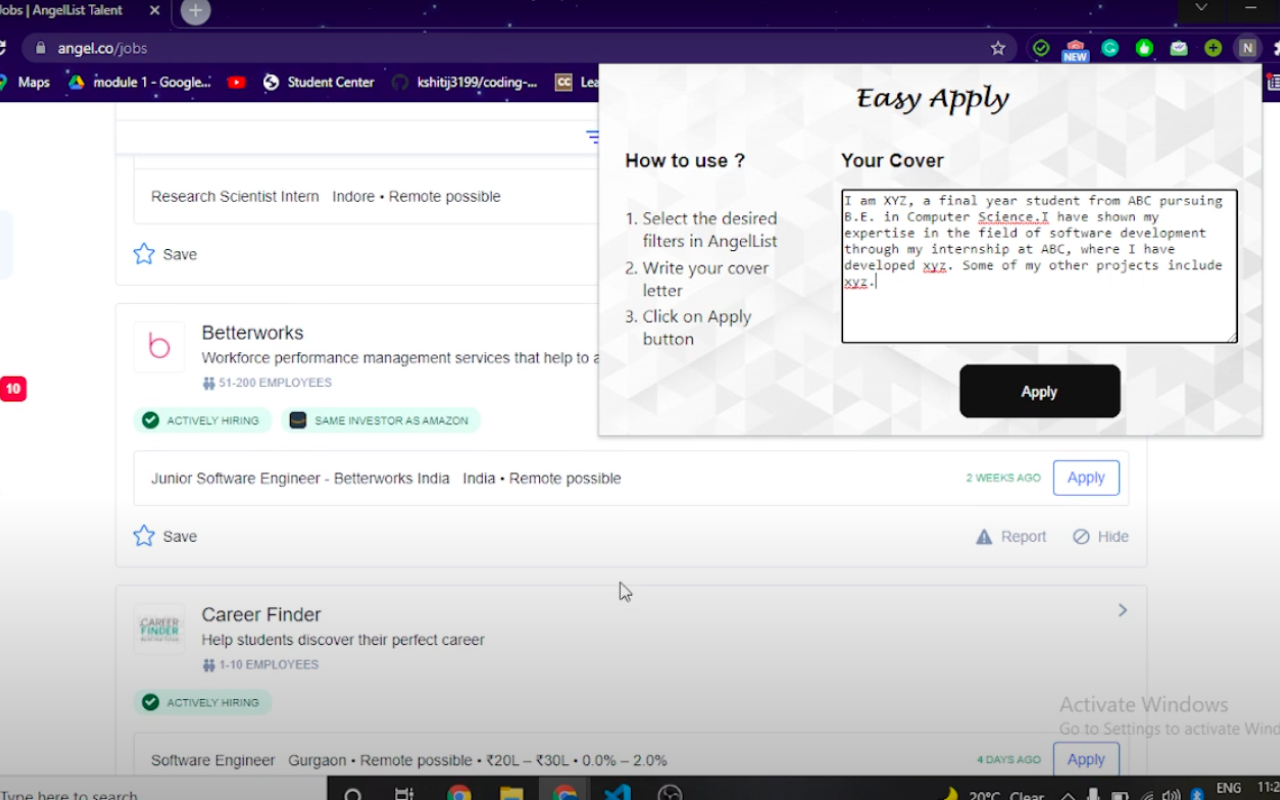
Task: Open the extension with NEW badge
Action: [x=1075, y=50]
